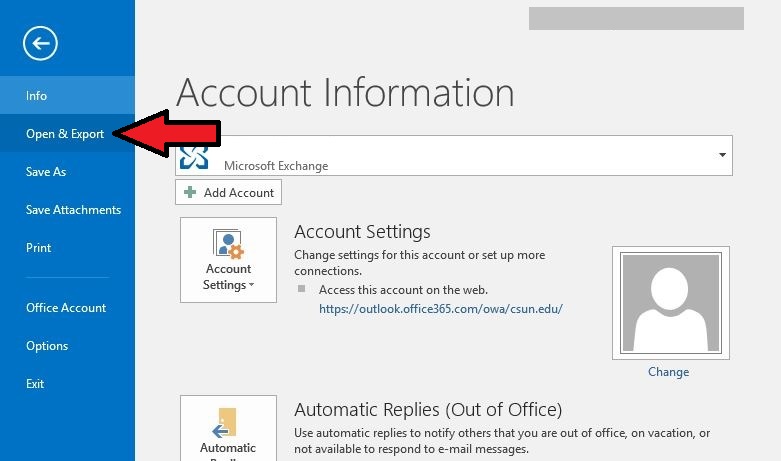Open the Account Settings icon button
Viewport: 781px width, 461px height.
pos(228,259)
